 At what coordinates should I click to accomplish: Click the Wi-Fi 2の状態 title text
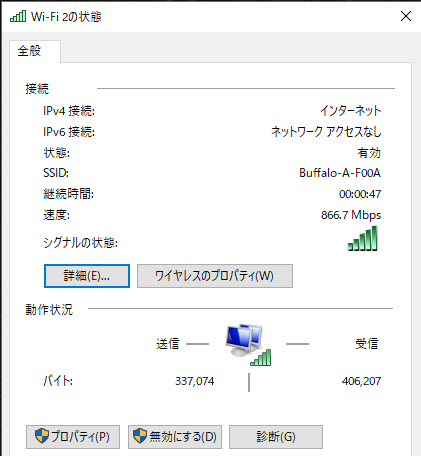point(66,17)
